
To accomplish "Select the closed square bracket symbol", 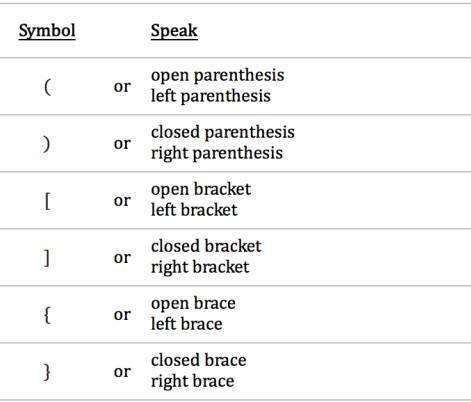I will click(47, 258).
